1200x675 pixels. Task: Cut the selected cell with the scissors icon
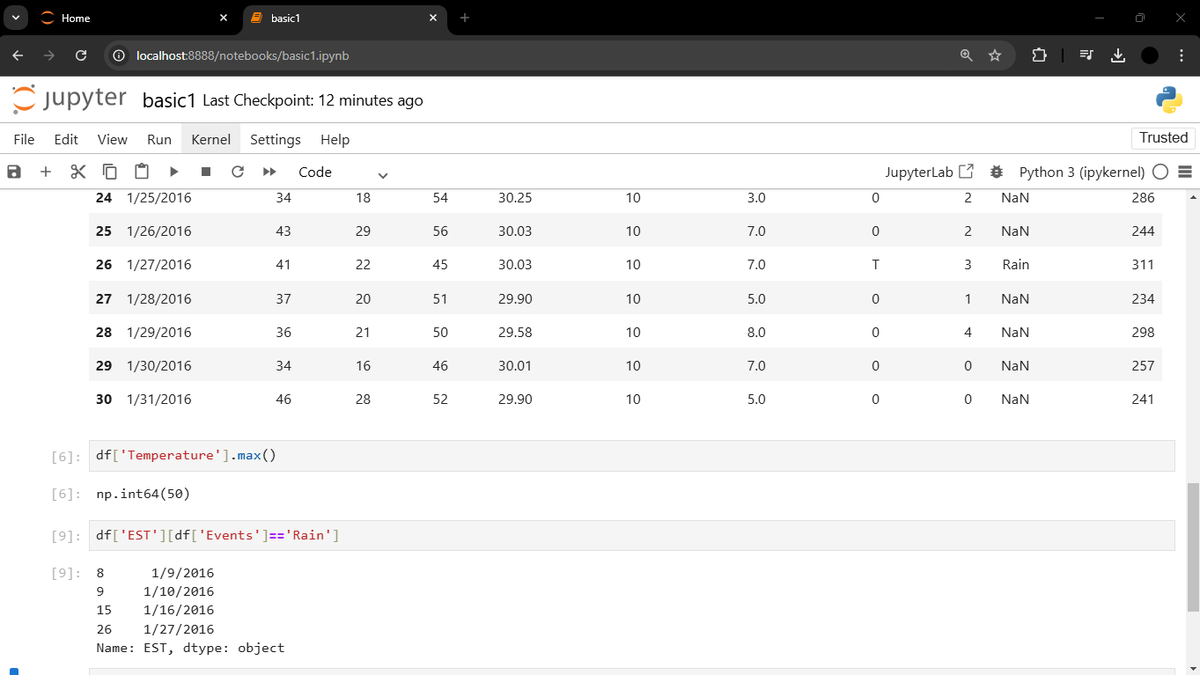coord(78,172)
